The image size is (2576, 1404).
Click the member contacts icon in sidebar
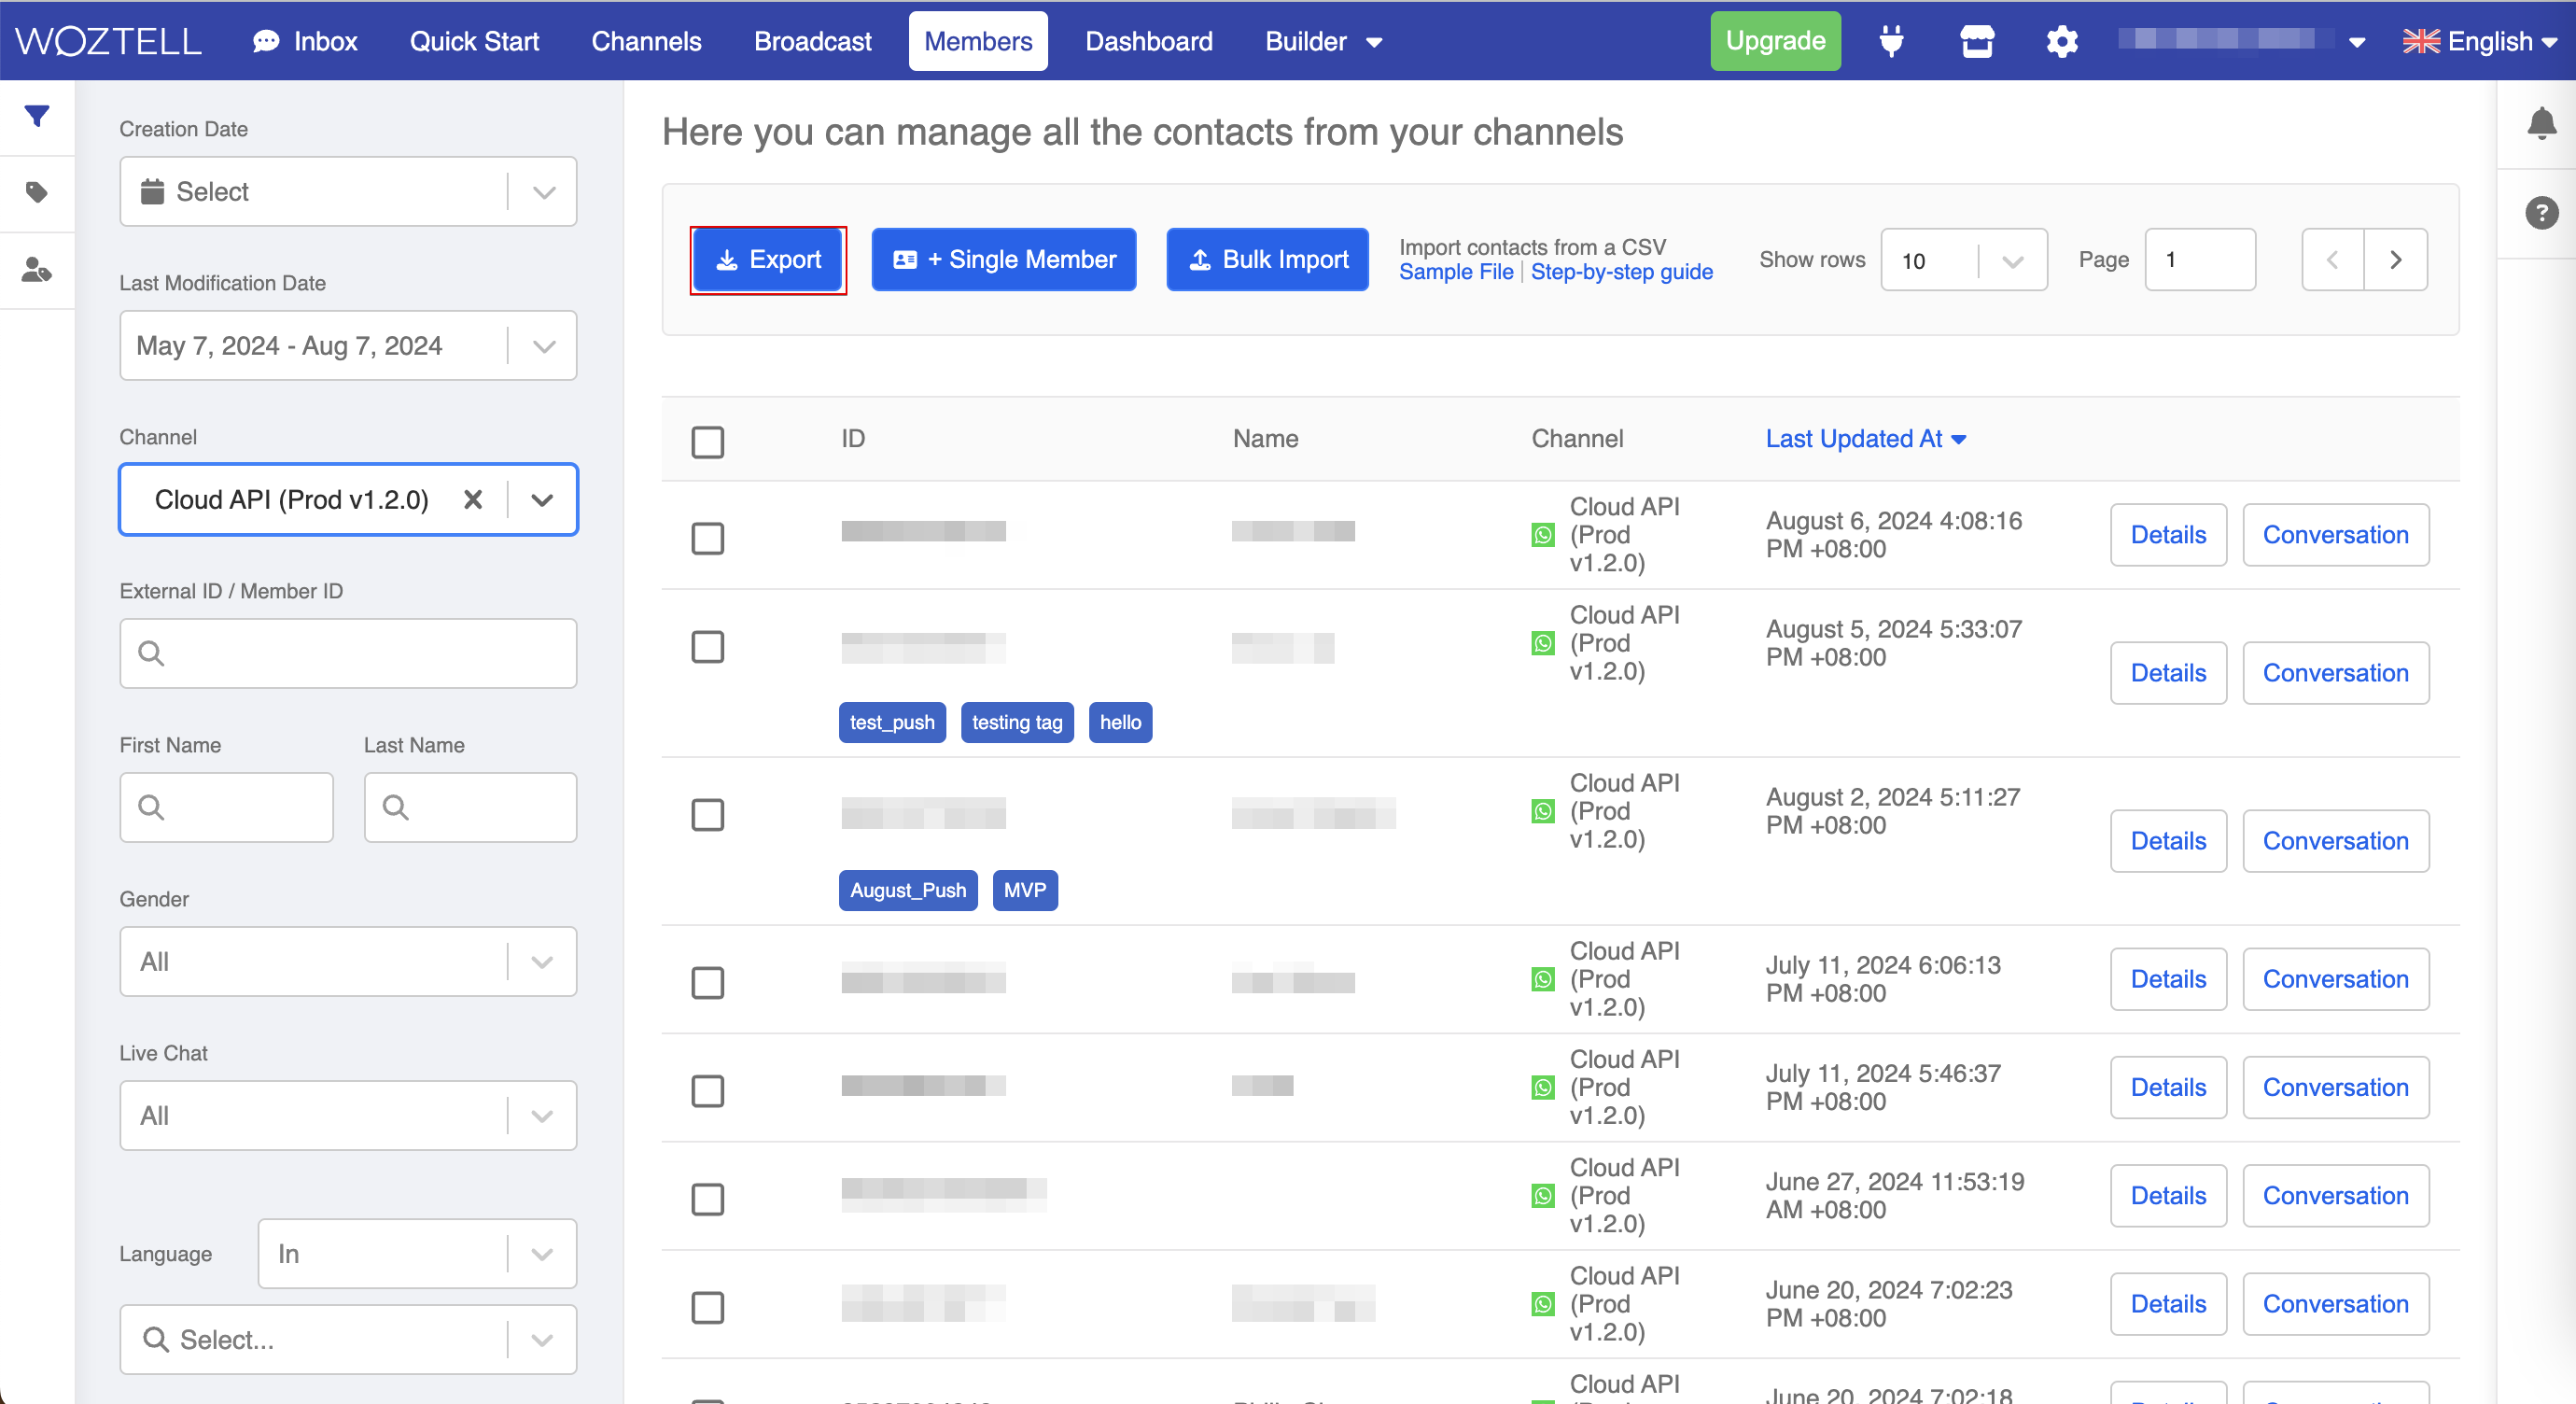[37, 268]
